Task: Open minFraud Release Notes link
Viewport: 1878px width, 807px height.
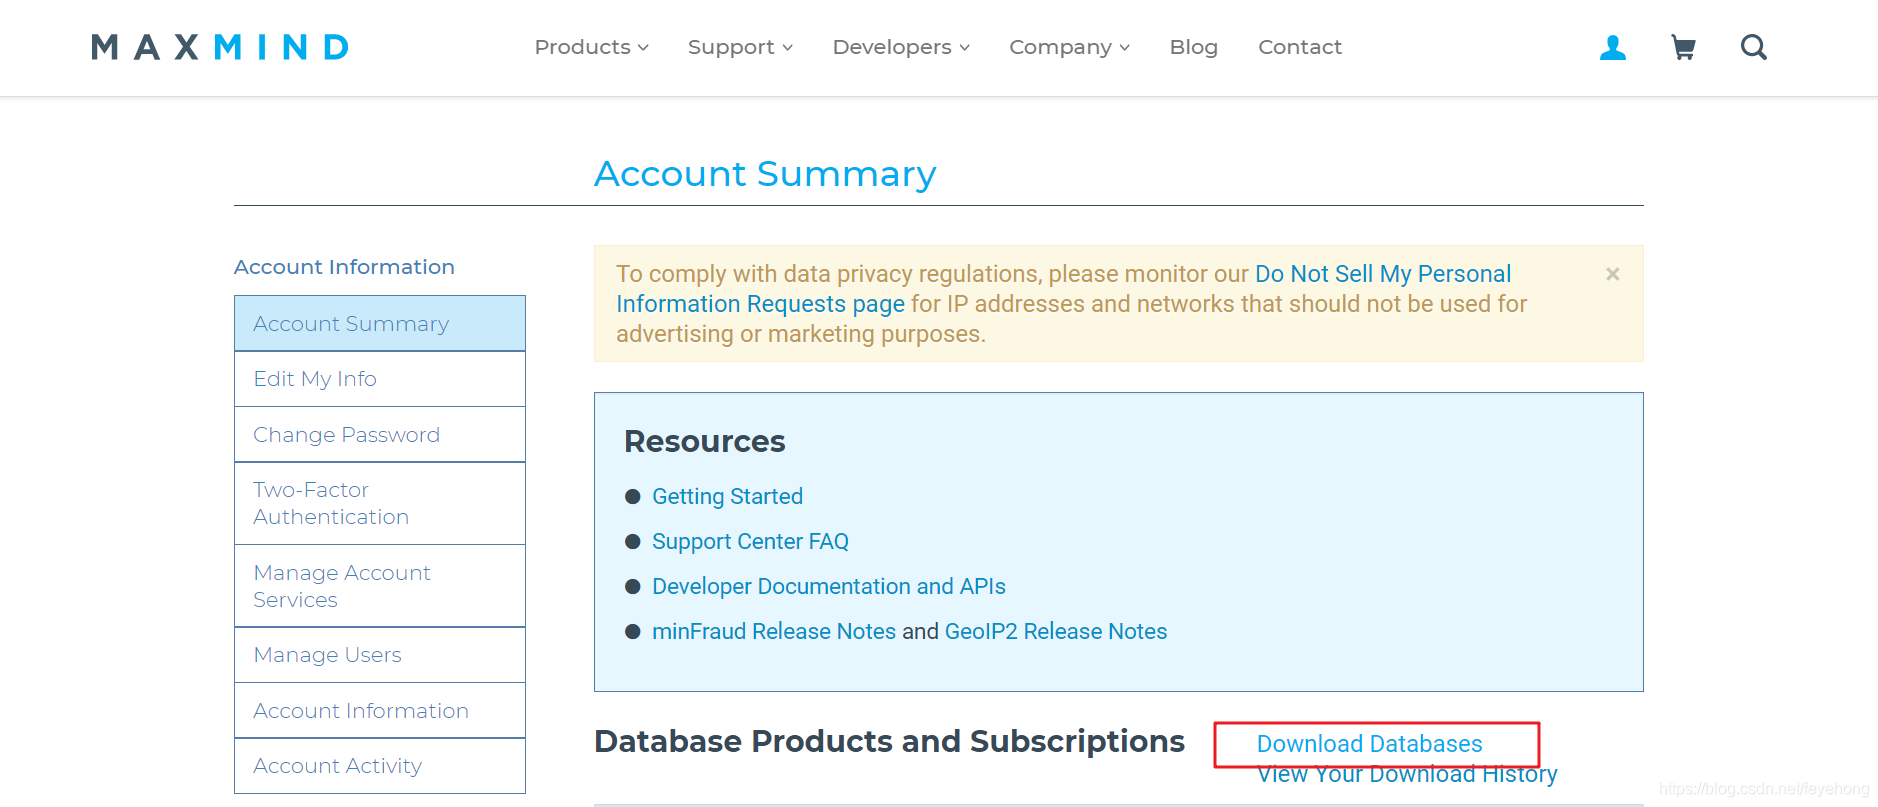Action: 773,632
